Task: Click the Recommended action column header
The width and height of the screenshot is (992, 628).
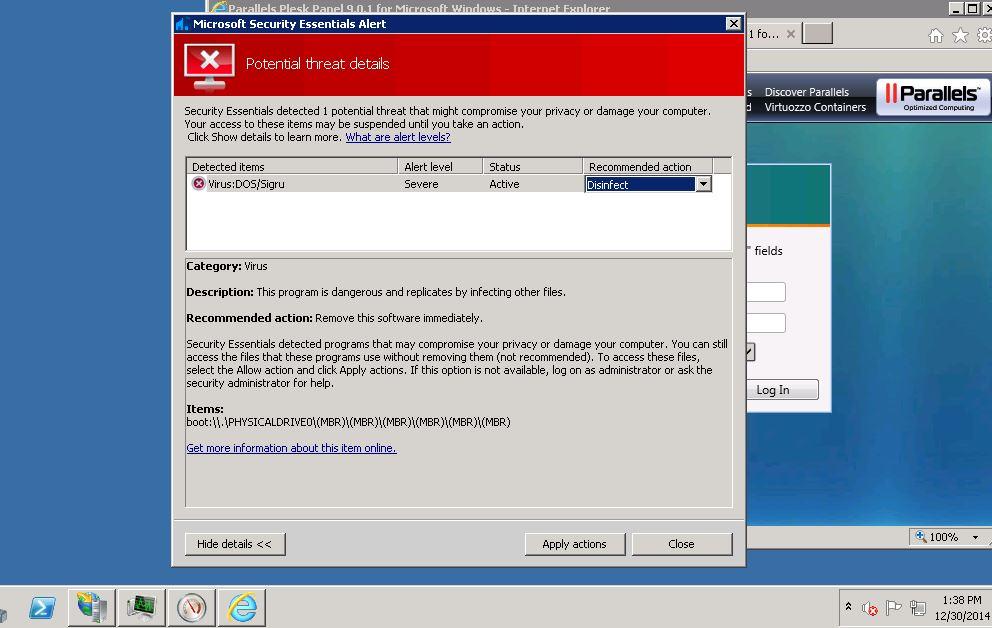Action: pos(648,166)
